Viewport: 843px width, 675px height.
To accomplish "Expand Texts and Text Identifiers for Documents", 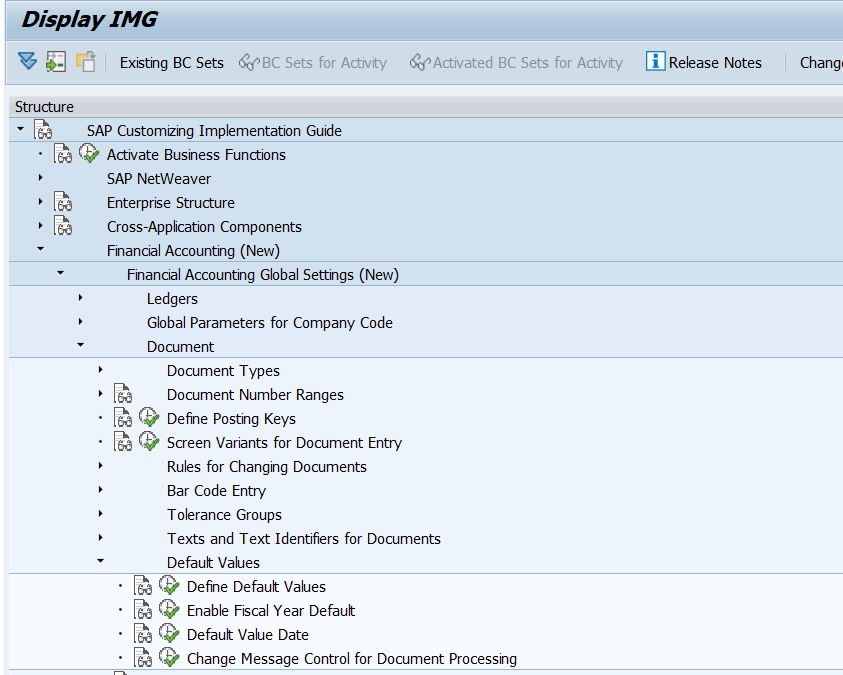I will [101, 537].
